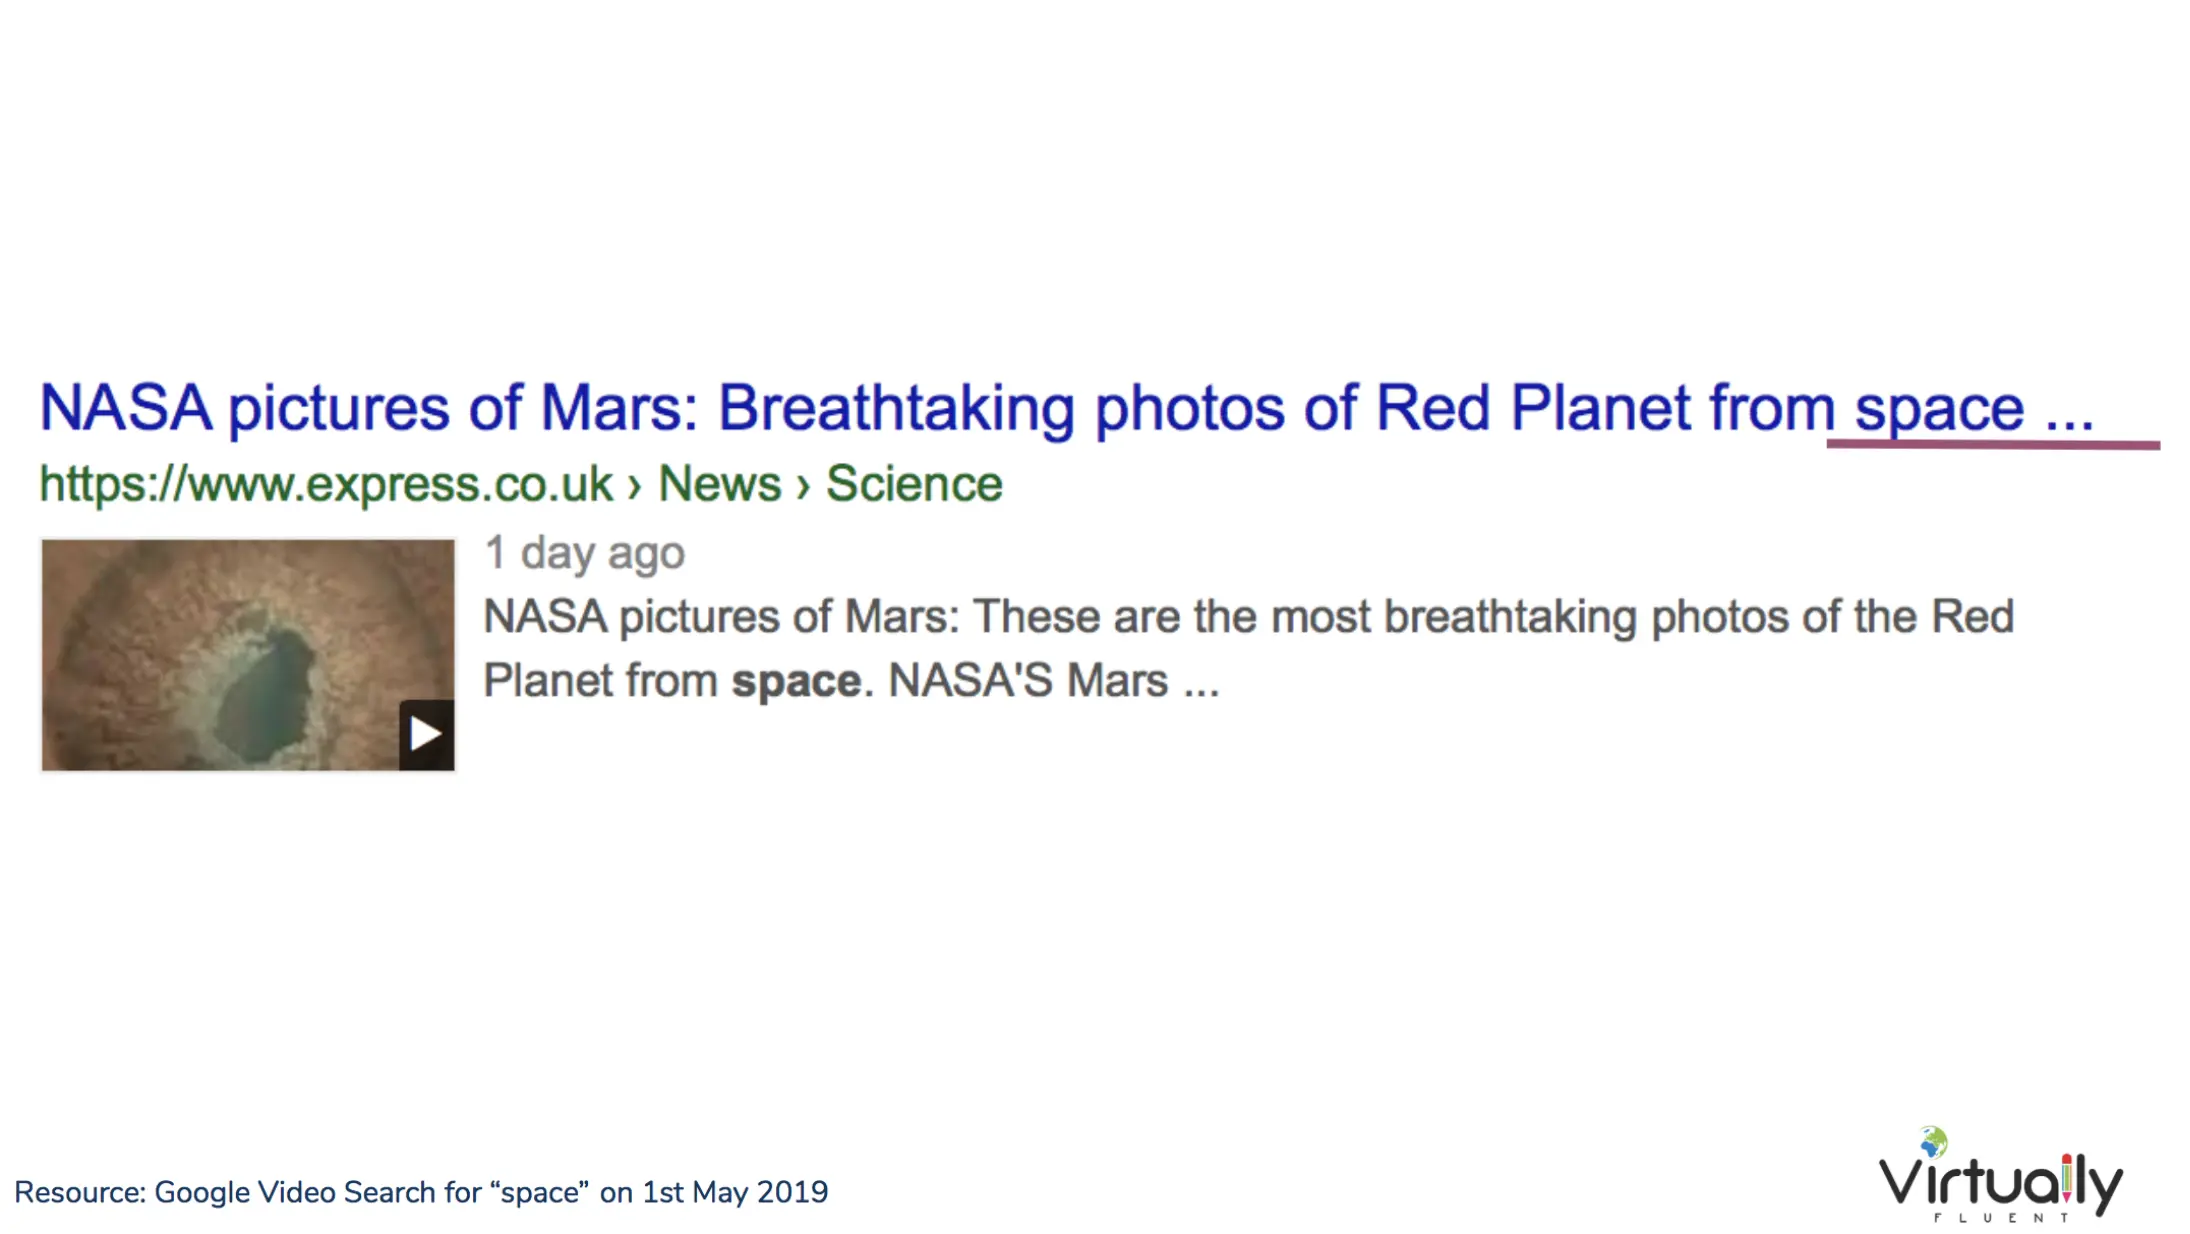Screen dimensions: 2190x1234
Task: Click the "FLUENT" text under the logo
Action: click(2001, 1217)
